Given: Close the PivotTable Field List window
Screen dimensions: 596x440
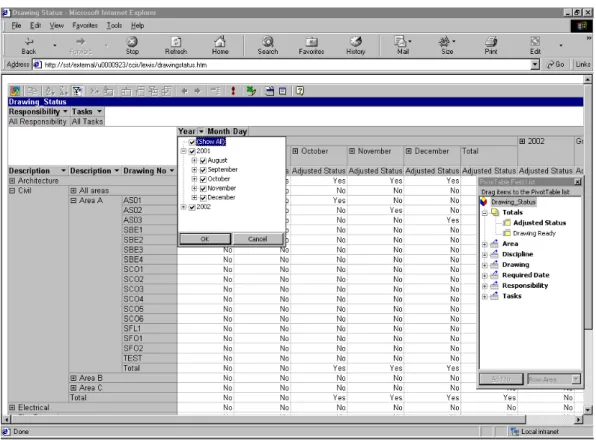Looking at the screenshot, I should (578, 182).
